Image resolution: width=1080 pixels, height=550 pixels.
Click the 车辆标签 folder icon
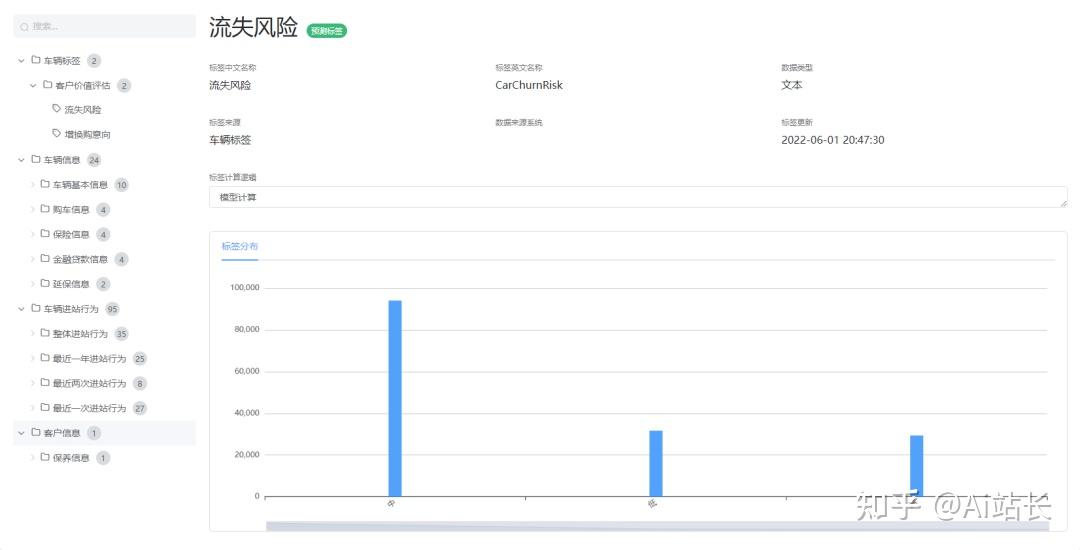pos(36,61)
